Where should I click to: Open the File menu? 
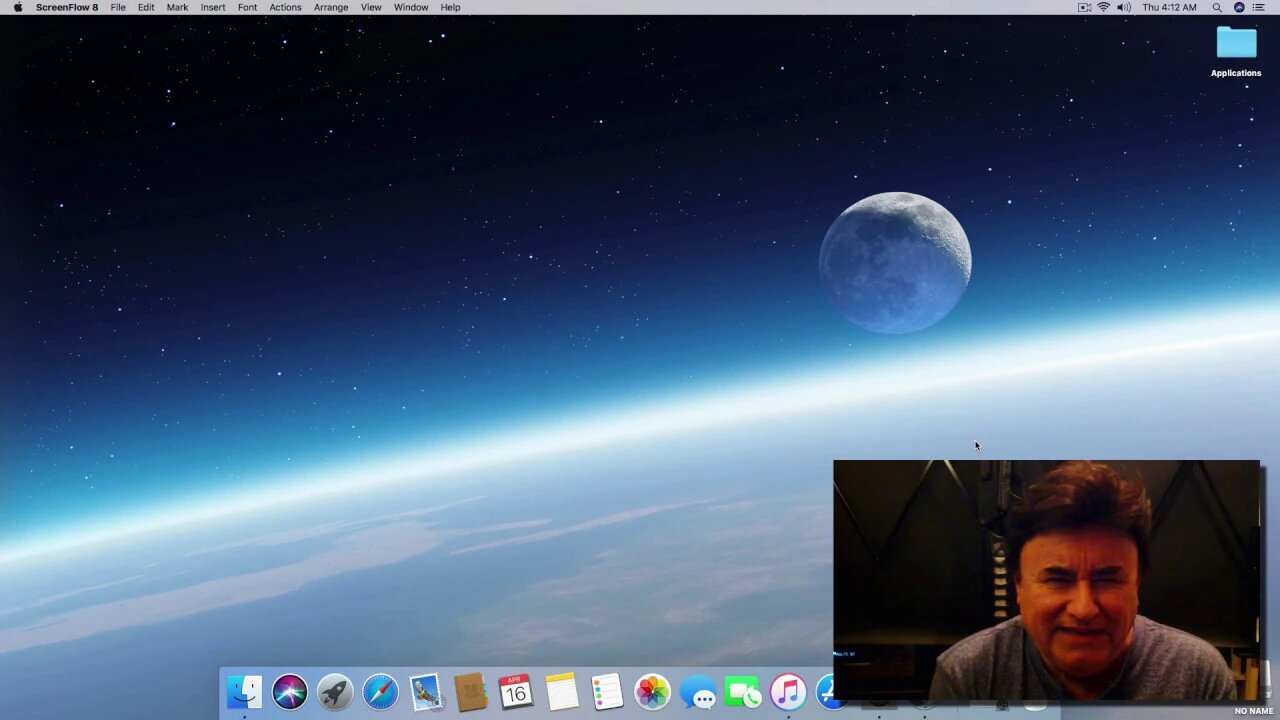coord(118,7)
